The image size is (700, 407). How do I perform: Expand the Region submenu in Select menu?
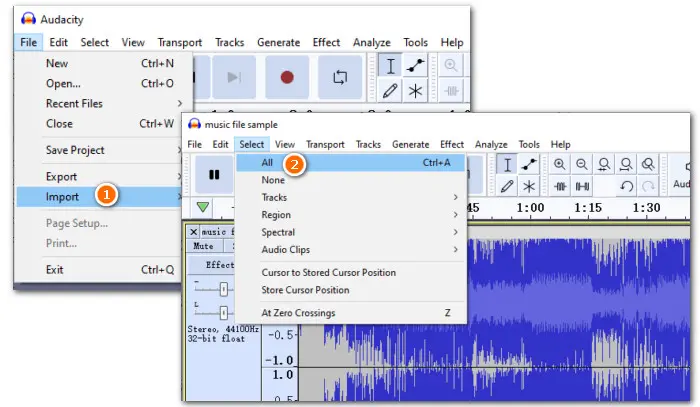click(x=351, y=215)
